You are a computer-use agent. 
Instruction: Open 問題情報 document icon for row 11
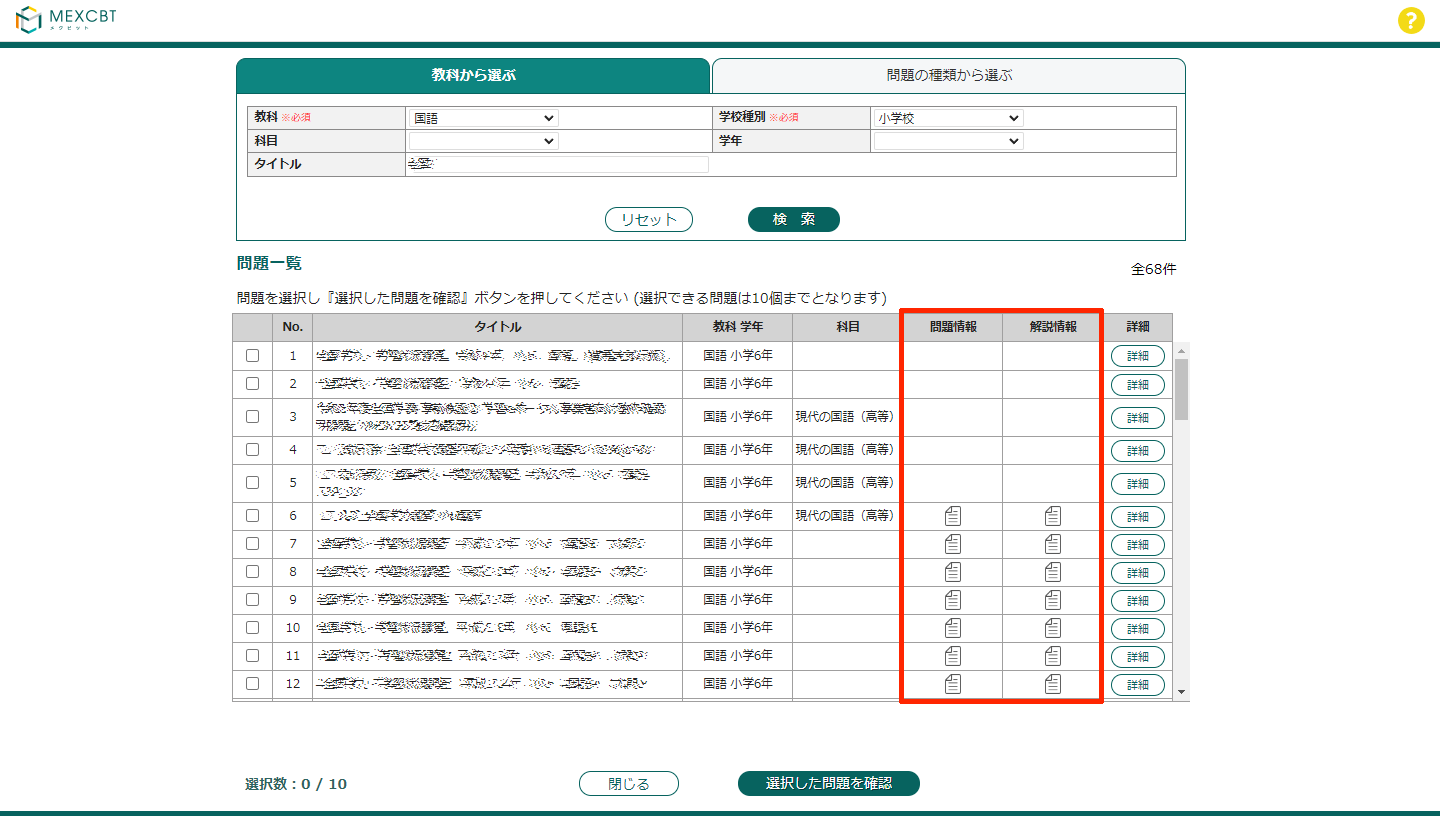tap(953, 656)
